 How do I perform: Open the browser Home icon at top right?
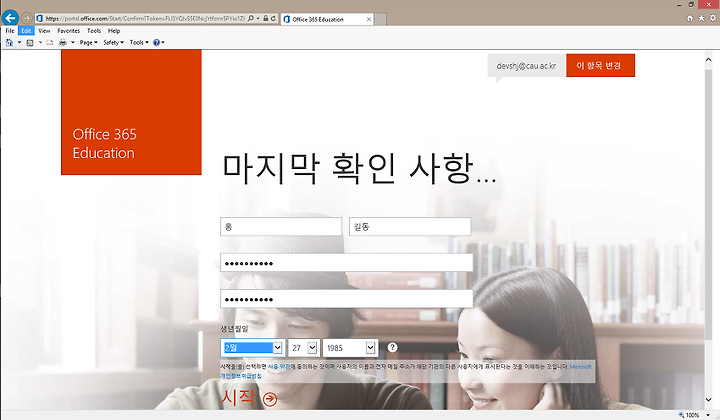coord(690,18)
